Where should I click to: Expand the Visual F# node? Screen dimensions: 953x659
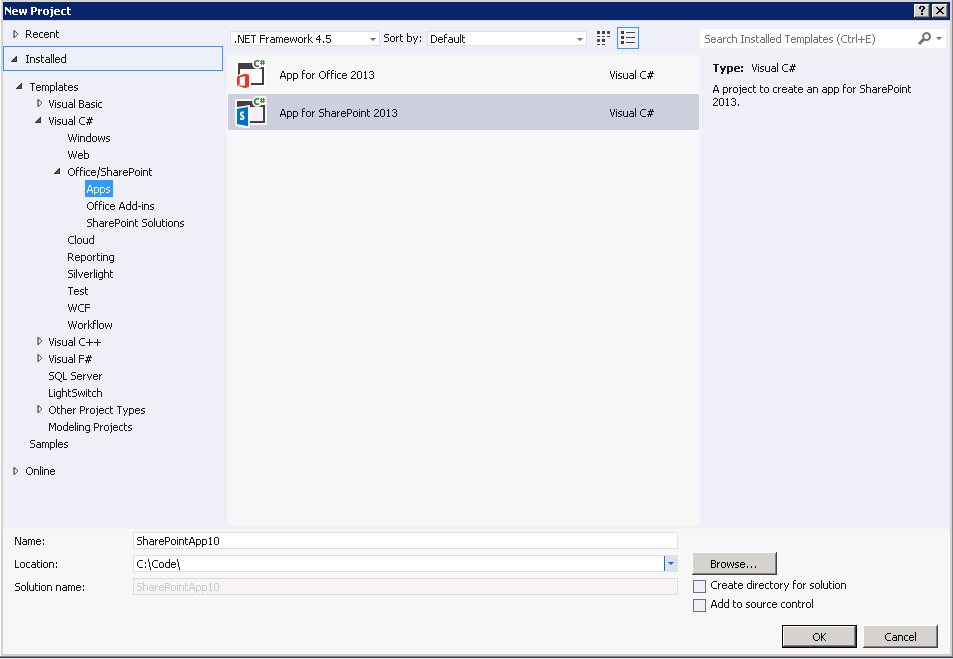tap(40, 359)
